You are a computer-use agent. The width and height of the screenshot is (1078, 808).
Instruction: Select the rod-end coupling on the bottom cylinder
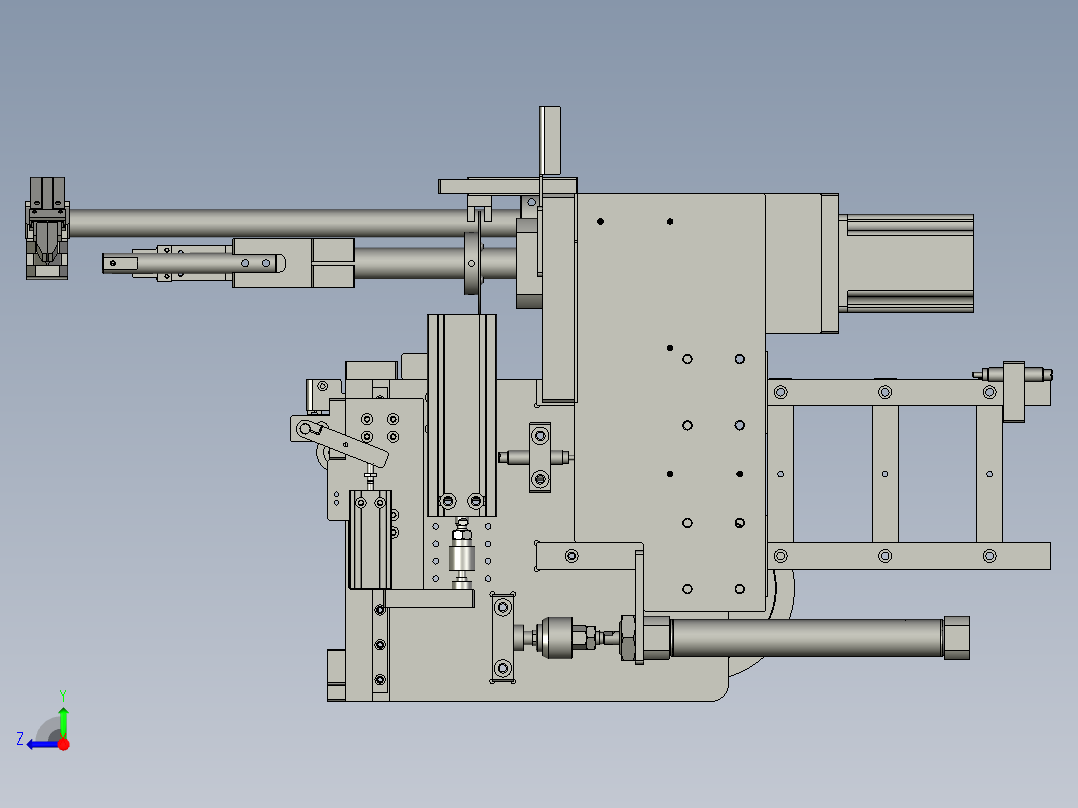(x=554, y=637)
